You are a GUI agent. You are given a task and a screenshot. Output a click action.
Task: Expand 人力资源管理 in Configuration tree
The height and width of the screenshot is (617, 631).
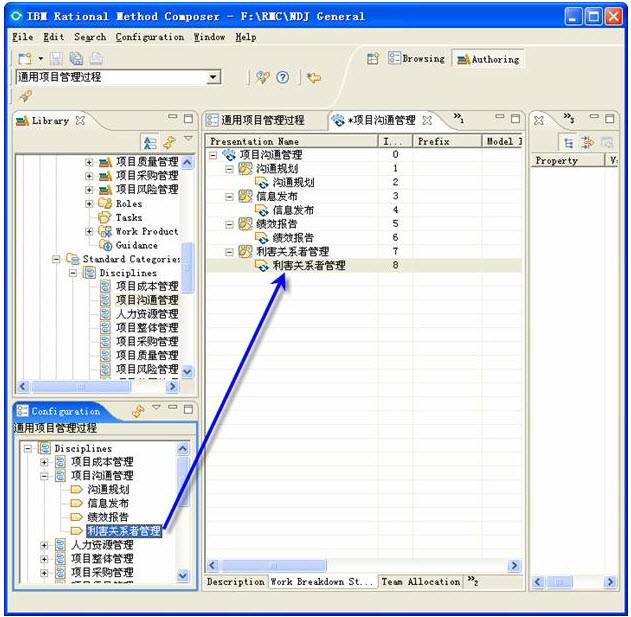point(44,546)
